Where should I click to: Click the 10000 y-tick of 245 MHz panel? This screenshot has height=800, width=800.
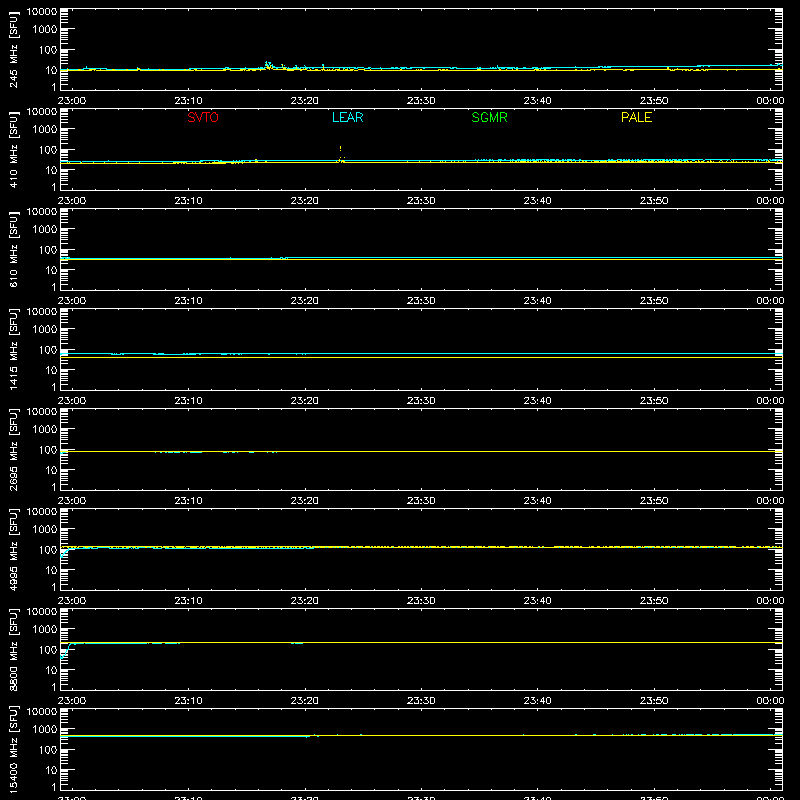42,12
